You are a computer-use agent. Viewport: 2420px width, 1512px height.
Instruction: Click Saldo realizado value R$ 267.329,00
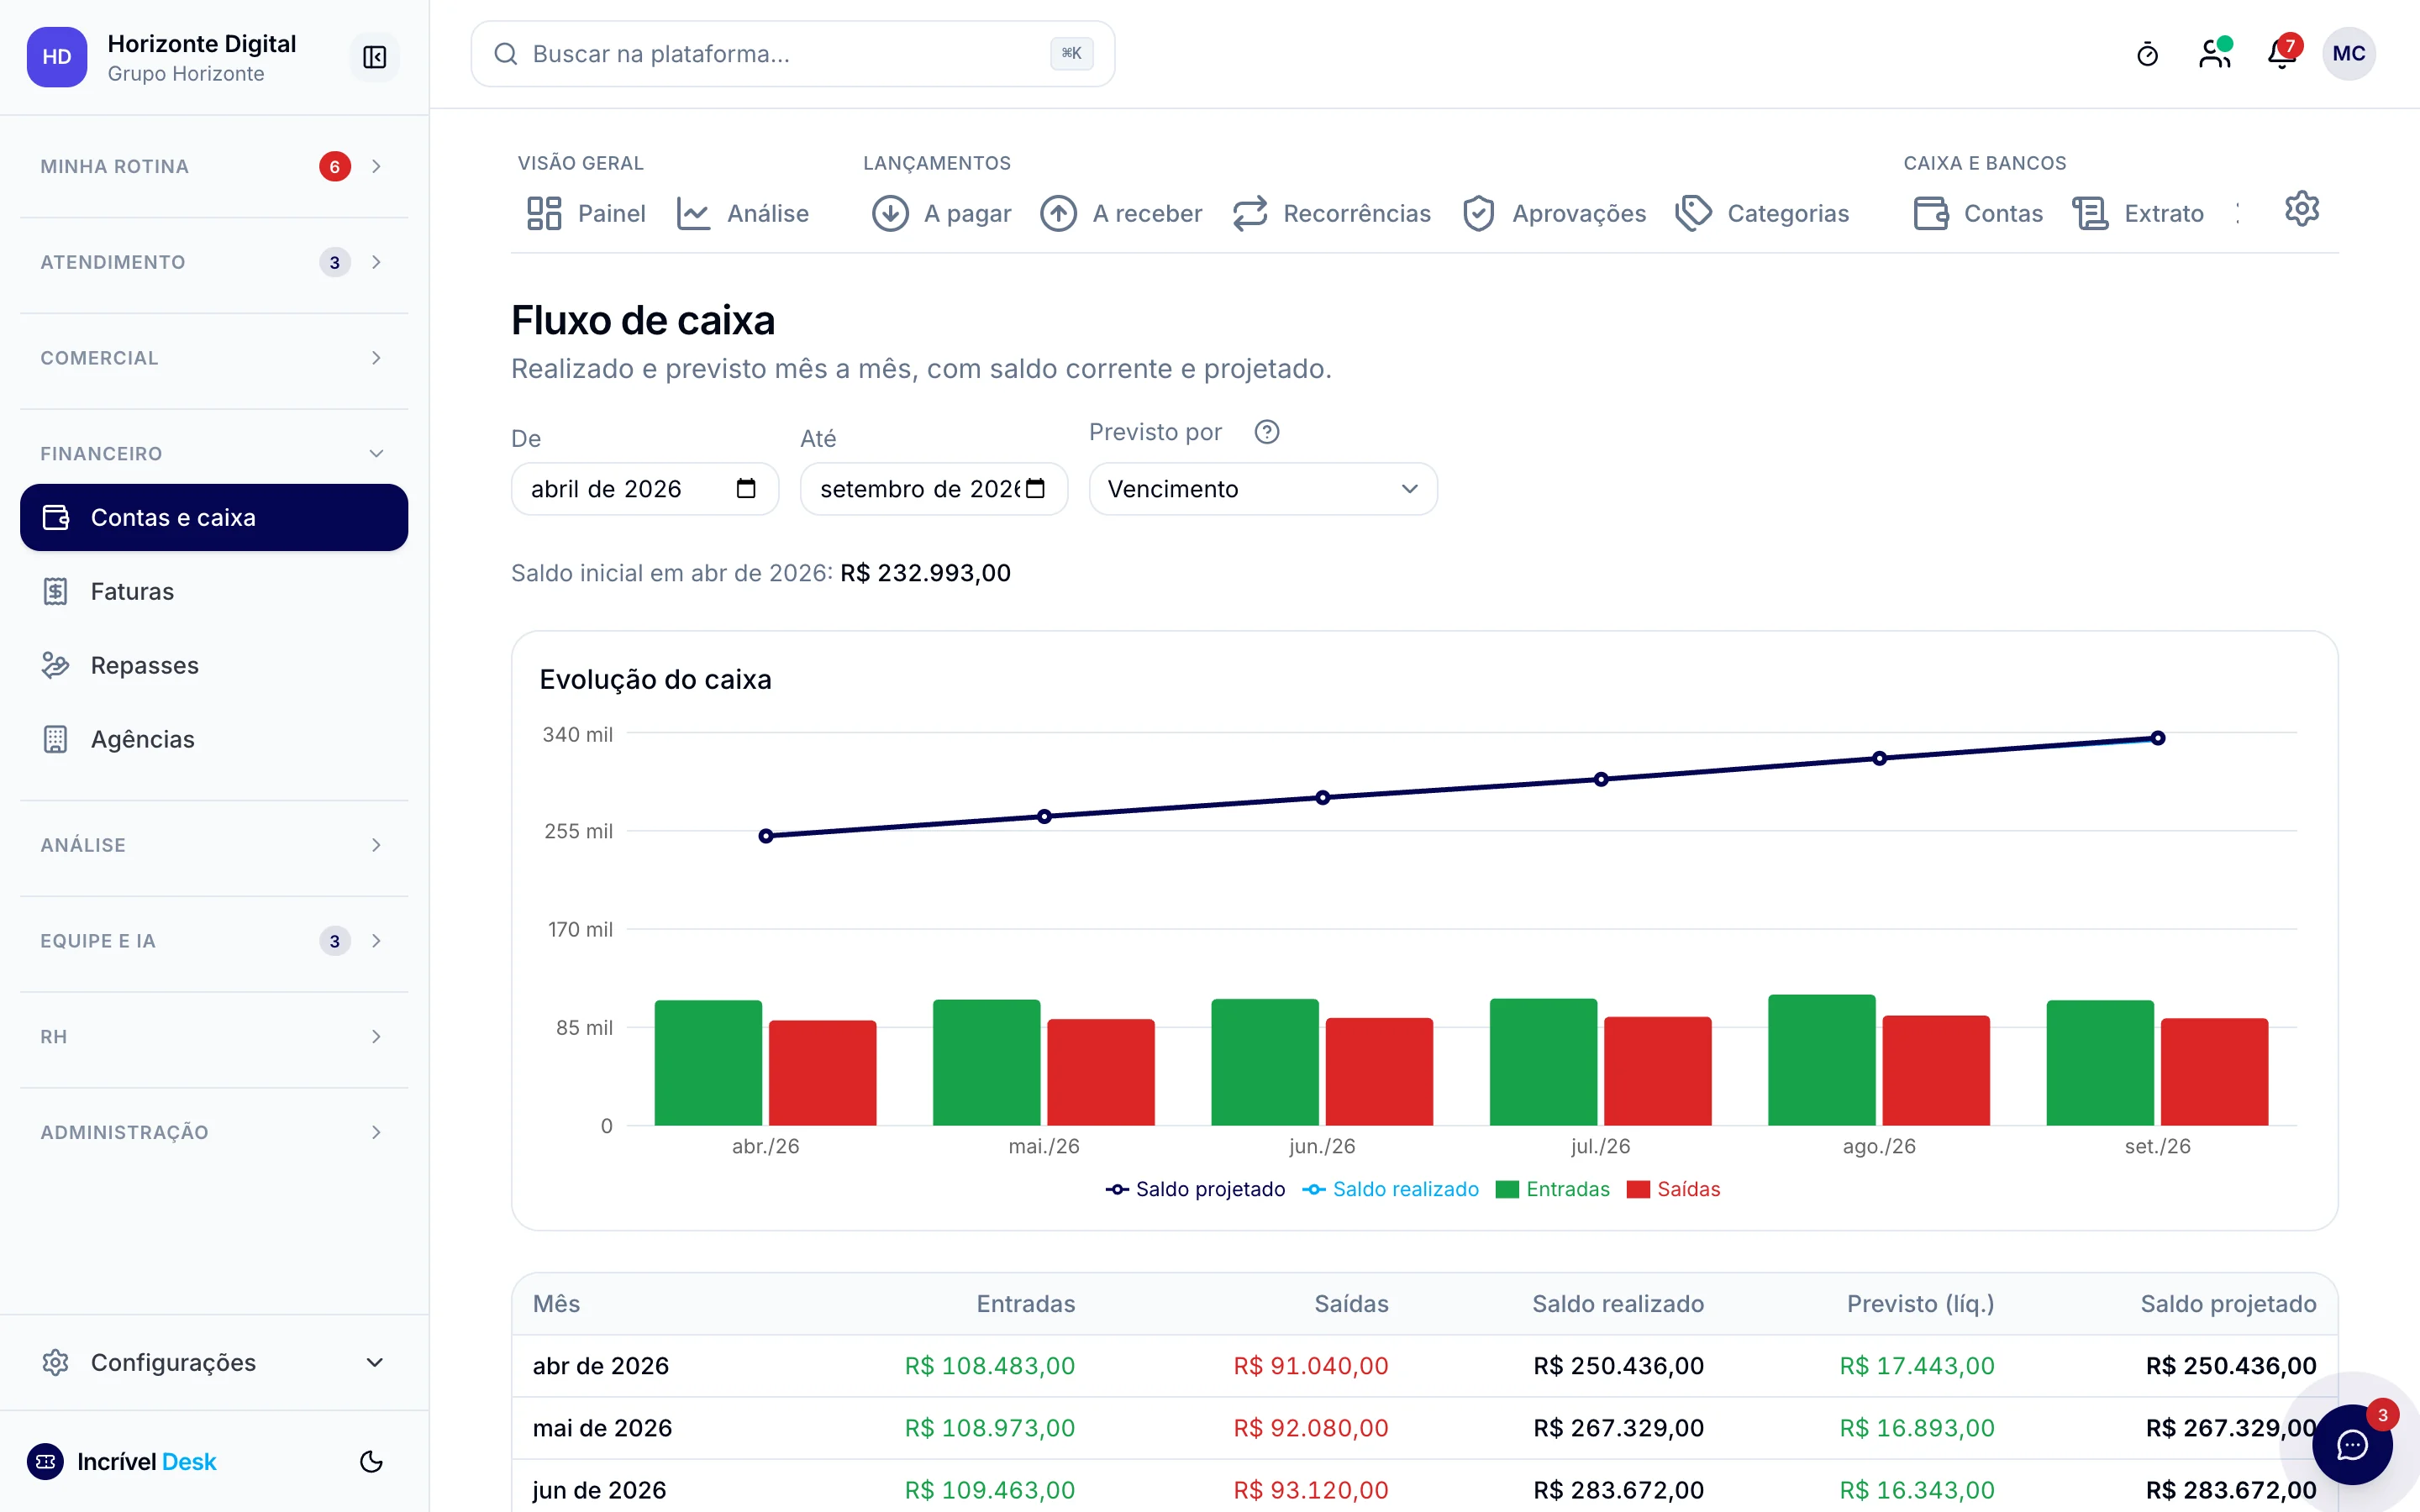tap(1618, 1427)
